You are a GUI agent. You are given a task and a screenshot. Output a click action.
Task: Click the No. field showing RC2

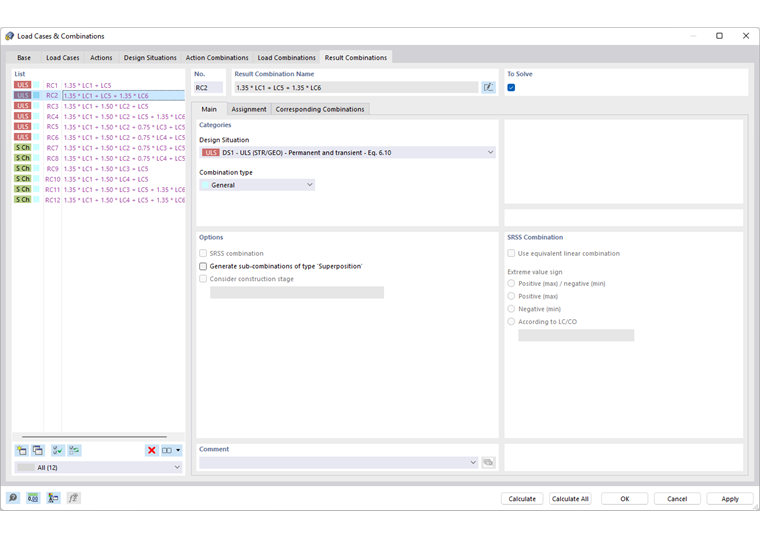tap(208, 87)
